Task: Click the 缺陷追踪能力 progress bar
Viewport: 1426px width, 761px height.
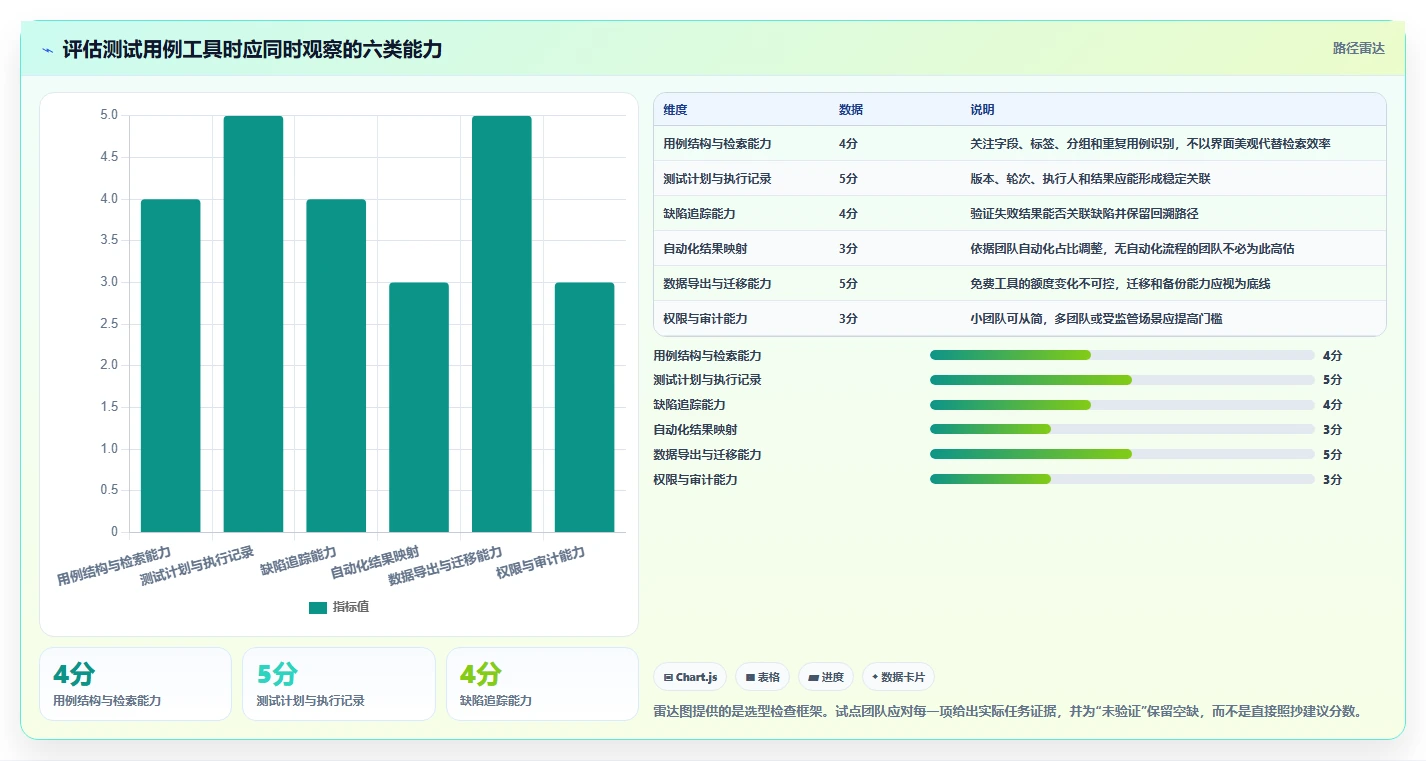Action: coord(1122,405)
